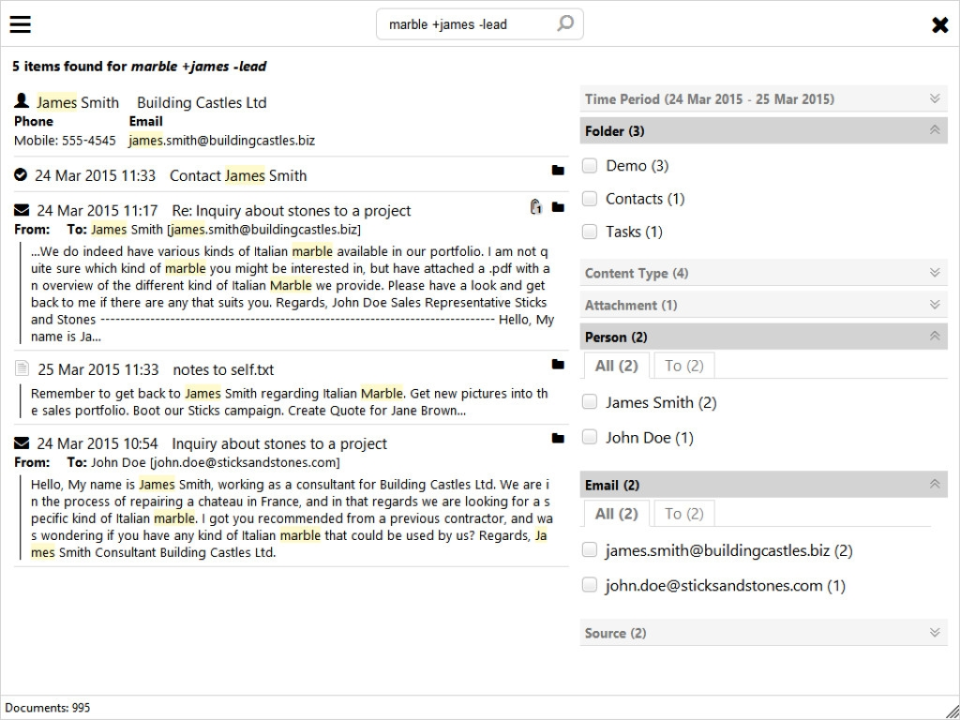Collapse the Folder filter section
The width and height of the screenshot is (960, 720).
coord(935,130)
